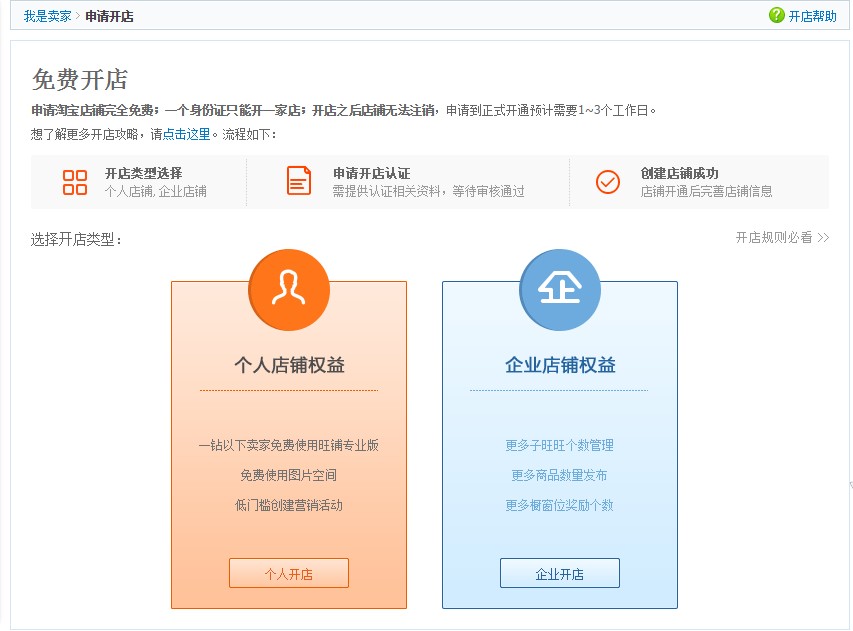Screen dimensions: 853x631
Task: Click the checkmark icon beside 创建店铺成功
Action: pyautogui.click(x=608, y=181)
